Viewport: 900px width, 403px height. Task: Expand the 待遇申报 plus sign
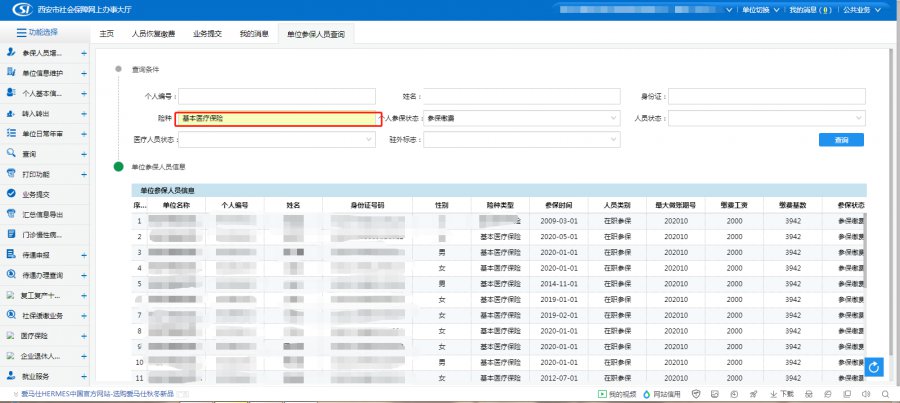click(x=84, y=255)
